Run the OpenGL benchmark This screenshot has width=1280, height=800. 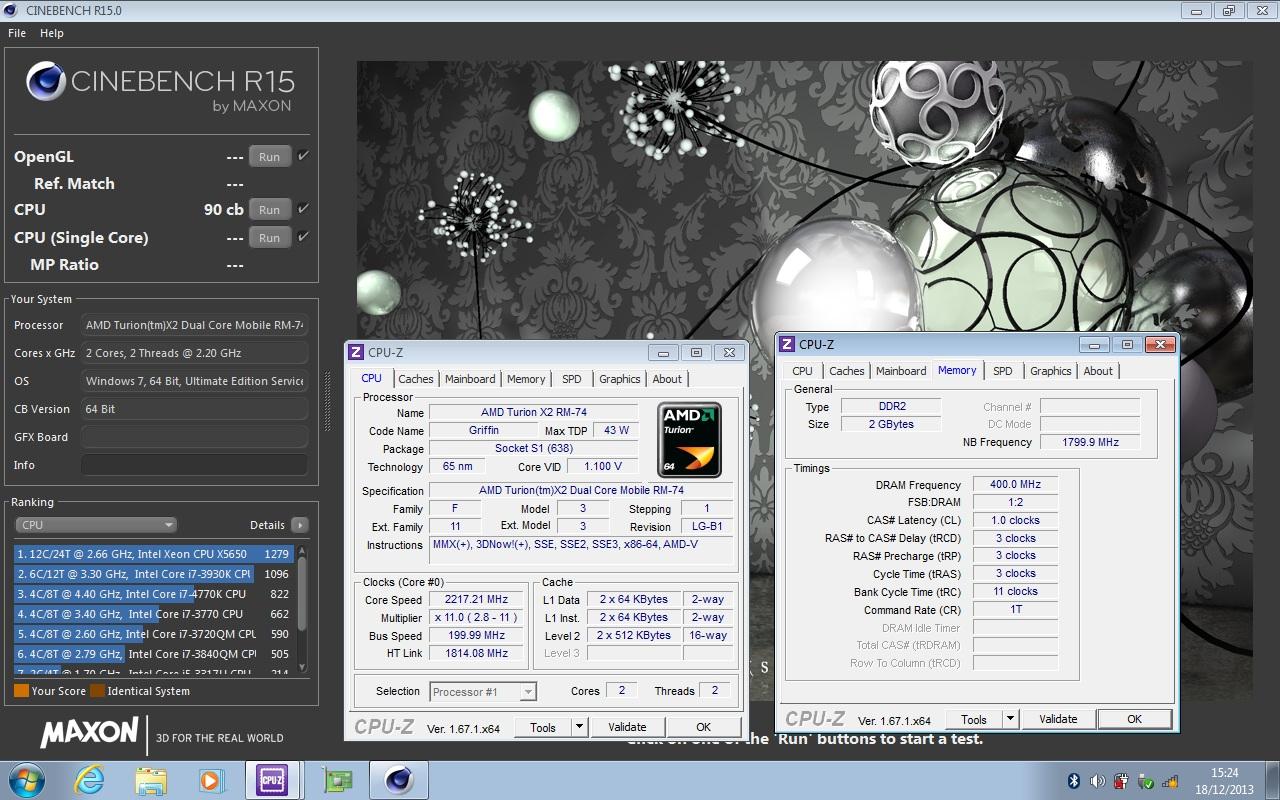[x=270, y=157]
